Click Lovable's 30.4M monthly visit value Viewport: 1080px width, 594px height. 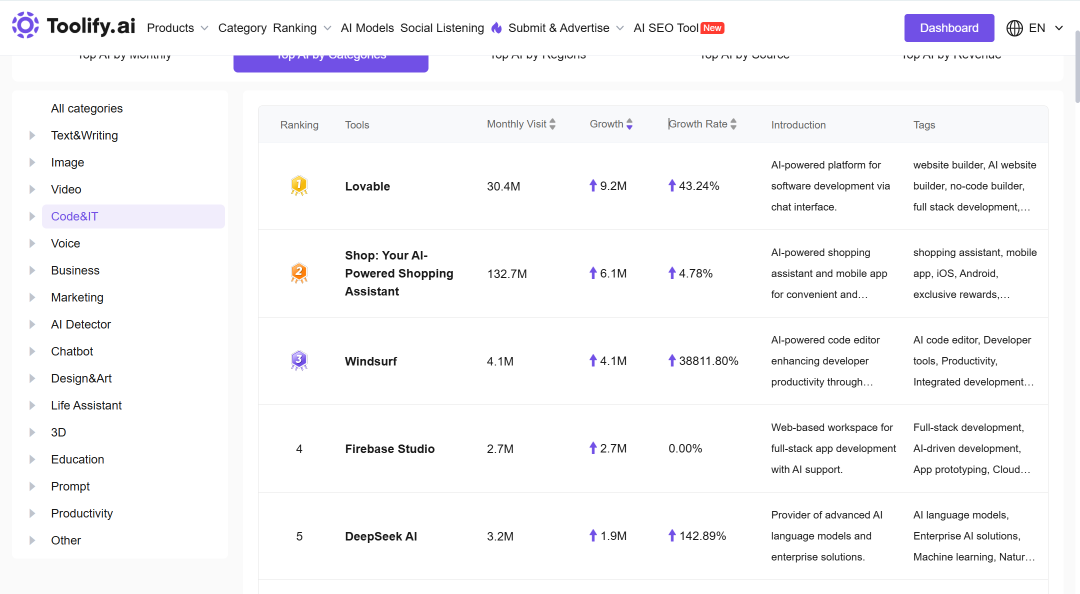pyautogui.click(x=503, y=186)
